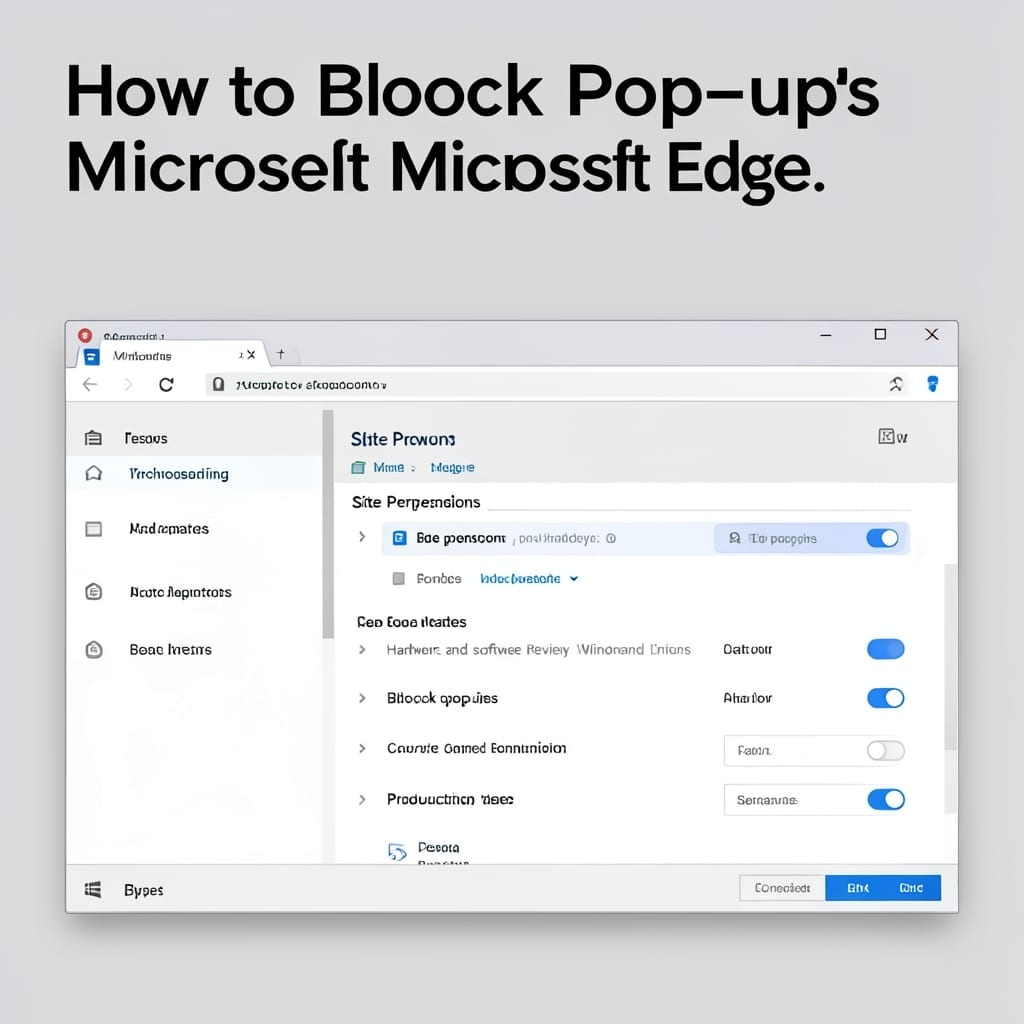Viewport: 1024px width, 1024px height.
Task: Click the Mme breadcrumb link
Action: coord(389,468)
